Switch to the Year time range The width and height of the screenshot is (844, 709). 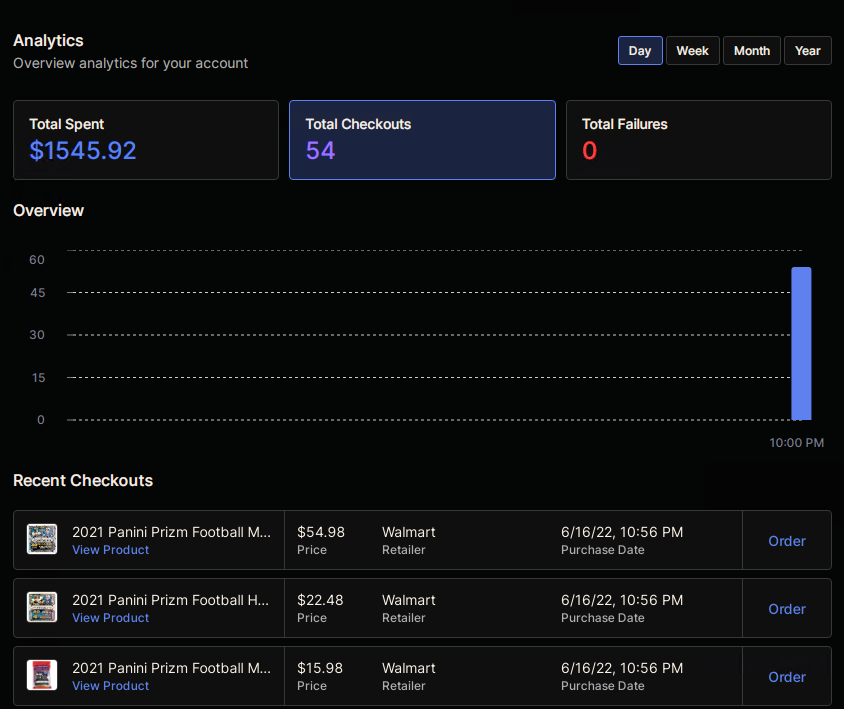click(807, 51)
